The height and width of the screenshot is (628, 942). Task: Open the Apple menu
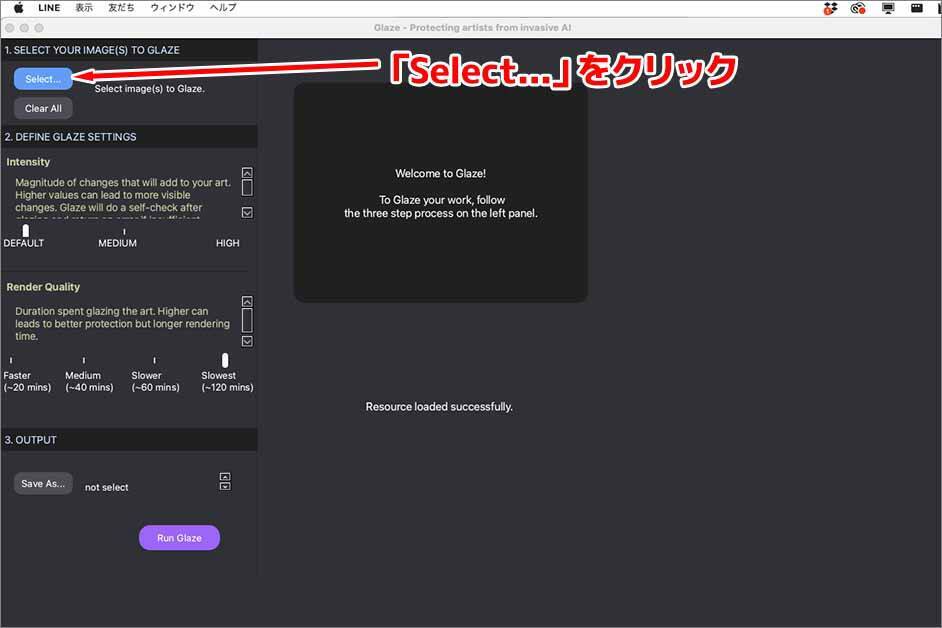coord(19,8)
